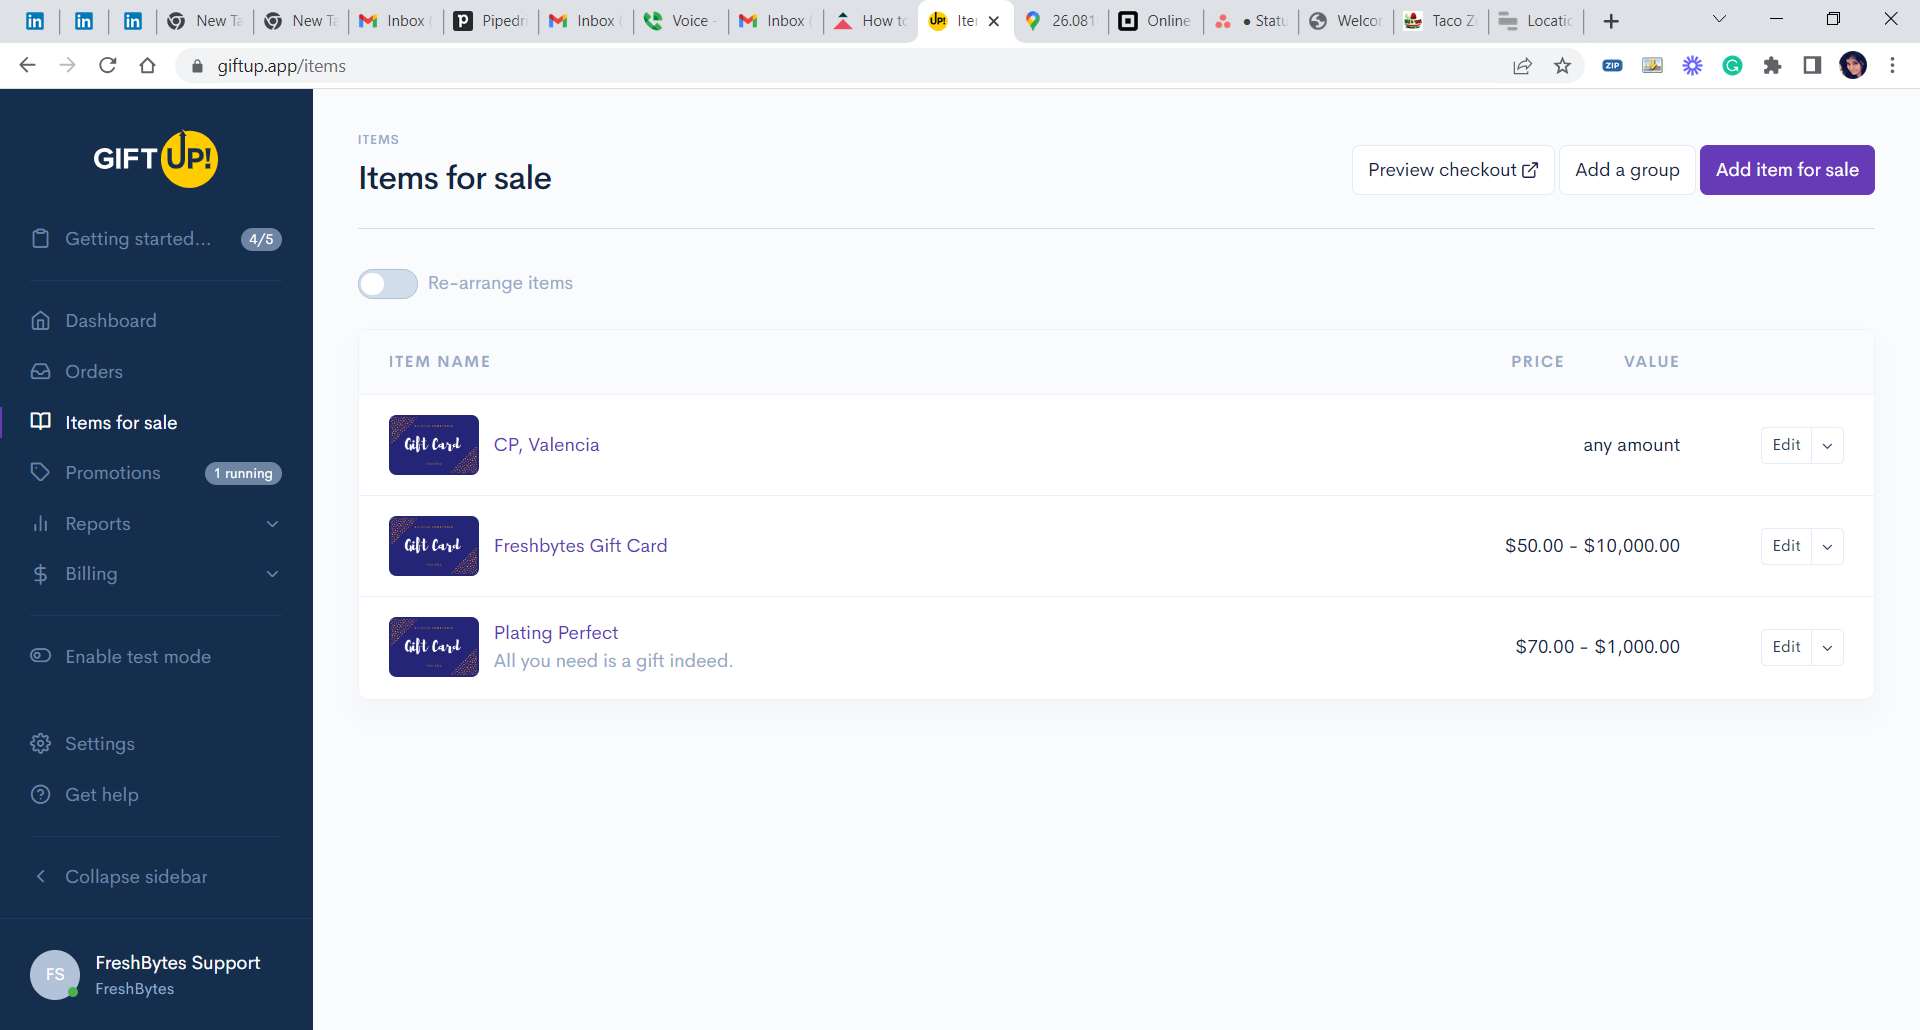Open dropdown next to CP, Valencia Edit

1827,446
